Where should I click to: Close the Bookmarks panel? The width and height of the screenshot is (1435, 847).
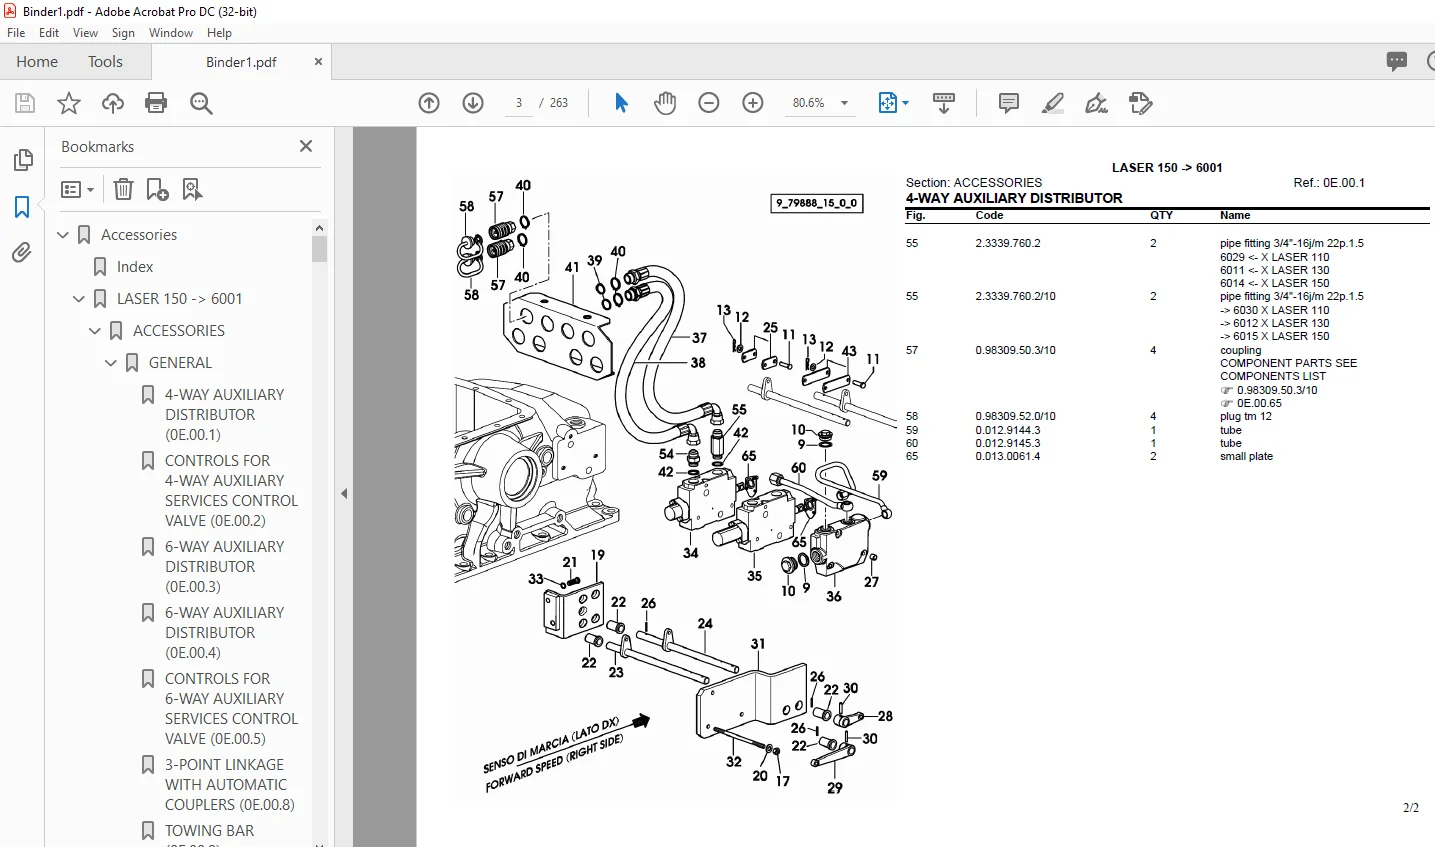306,146
